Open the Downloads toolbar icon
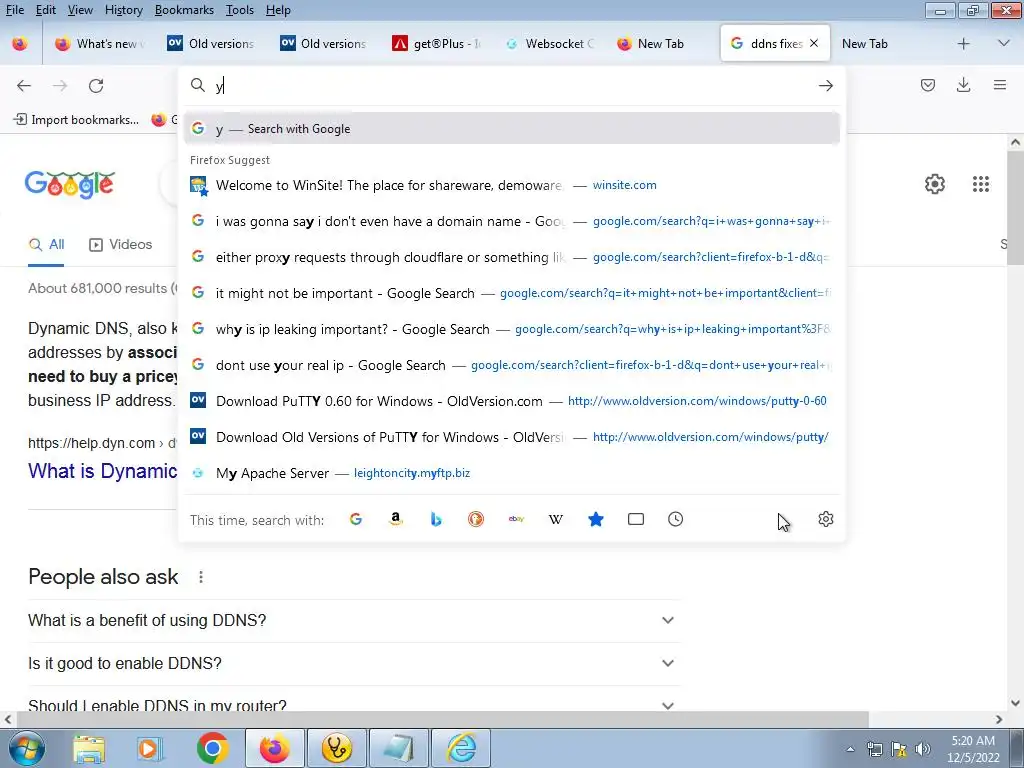The width and height of the screenshot is (1024, 768). pos(963,85)
